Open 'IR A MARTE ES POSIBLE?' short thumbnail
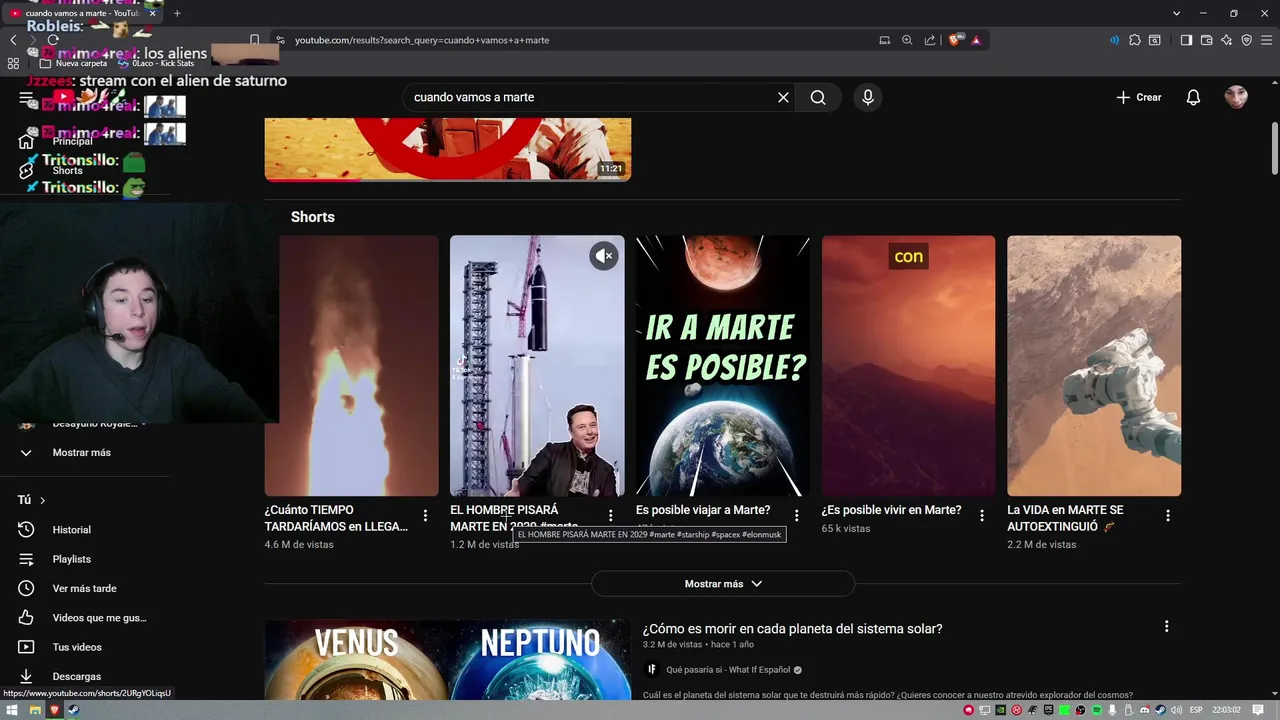Screen dimensions: 1280x720 pos(723,366)
